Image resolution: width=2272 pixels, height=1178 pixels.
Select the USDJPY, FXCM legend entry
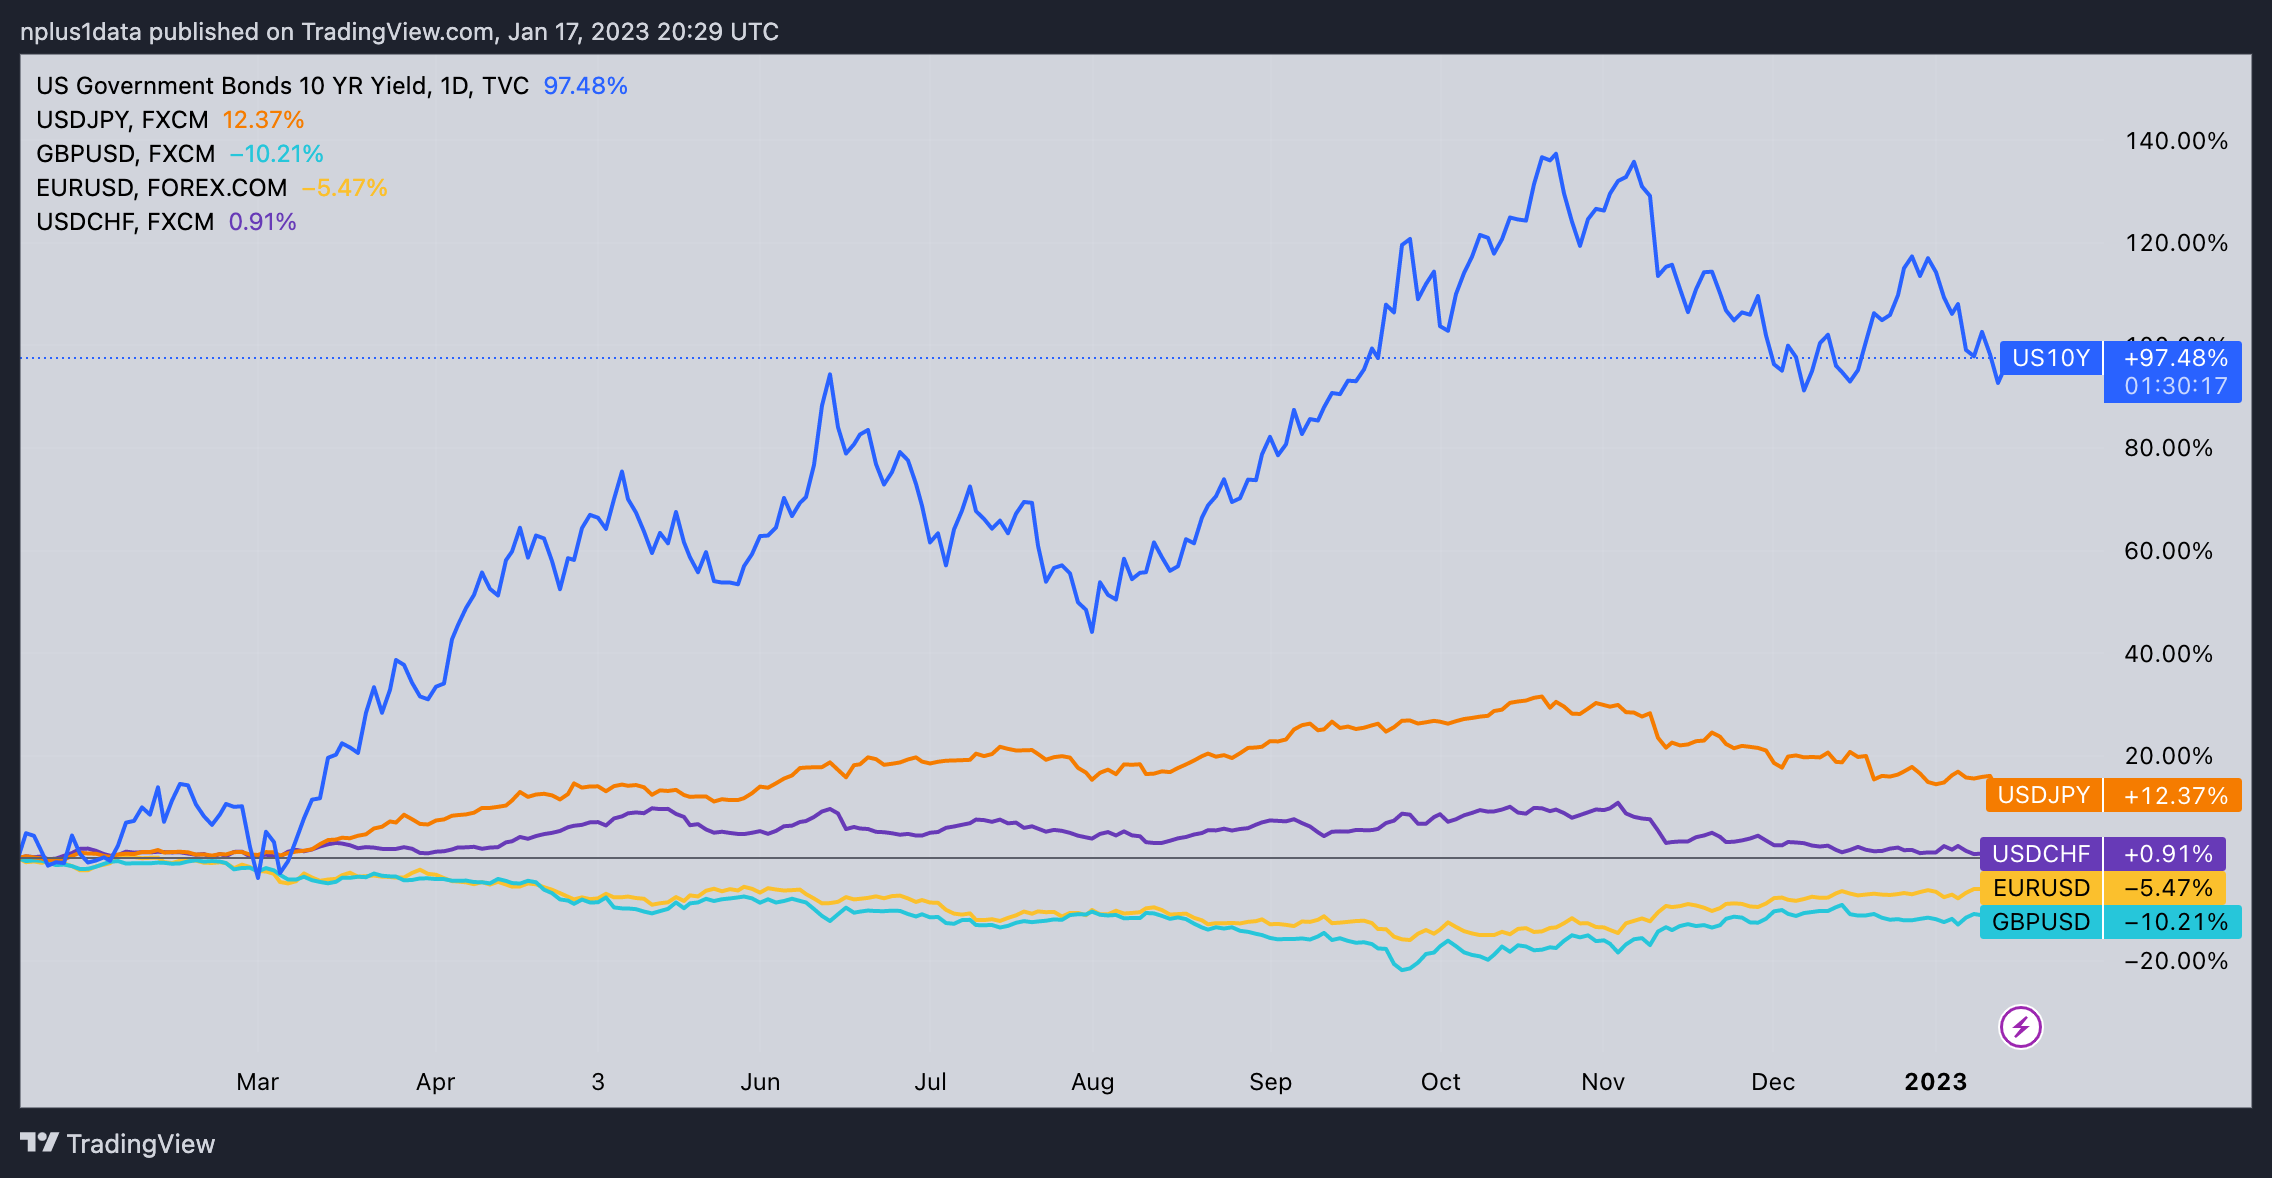[x=122, y=120]
